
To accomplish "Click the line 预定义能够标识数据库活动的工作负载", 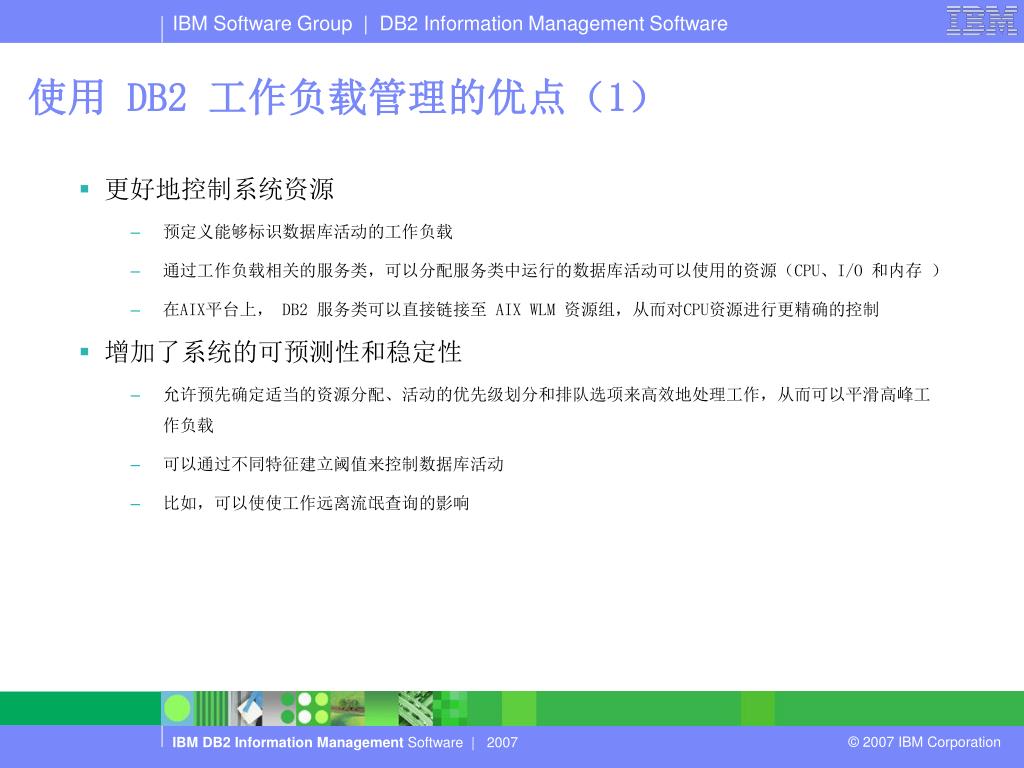I will point(308,232).
